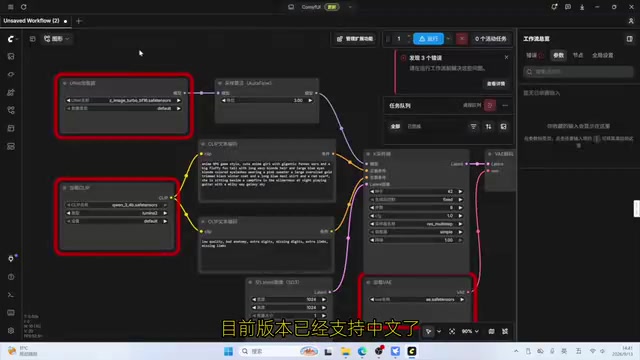Open the help icon in left sidebar

click(11, 277)
